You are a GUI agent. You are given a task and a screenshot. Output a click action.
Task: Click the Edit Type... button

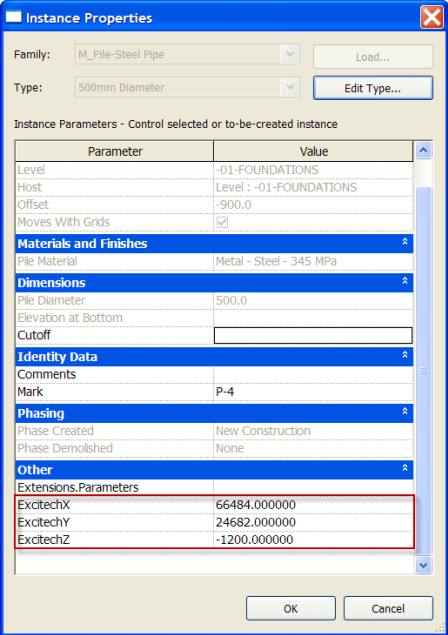[373, 88]
